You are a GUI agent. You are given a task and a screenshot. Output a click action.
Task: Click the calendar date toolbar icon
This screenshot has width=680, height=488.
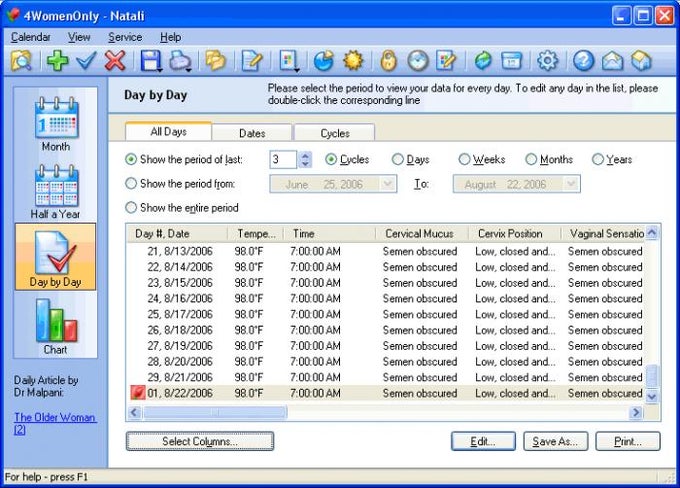(x=512, y=60)
